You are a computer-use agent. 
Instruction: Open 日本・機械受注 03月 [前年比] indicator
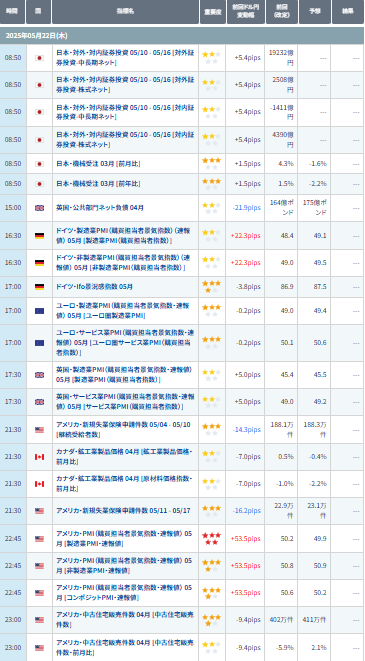[x=98, y=184]
